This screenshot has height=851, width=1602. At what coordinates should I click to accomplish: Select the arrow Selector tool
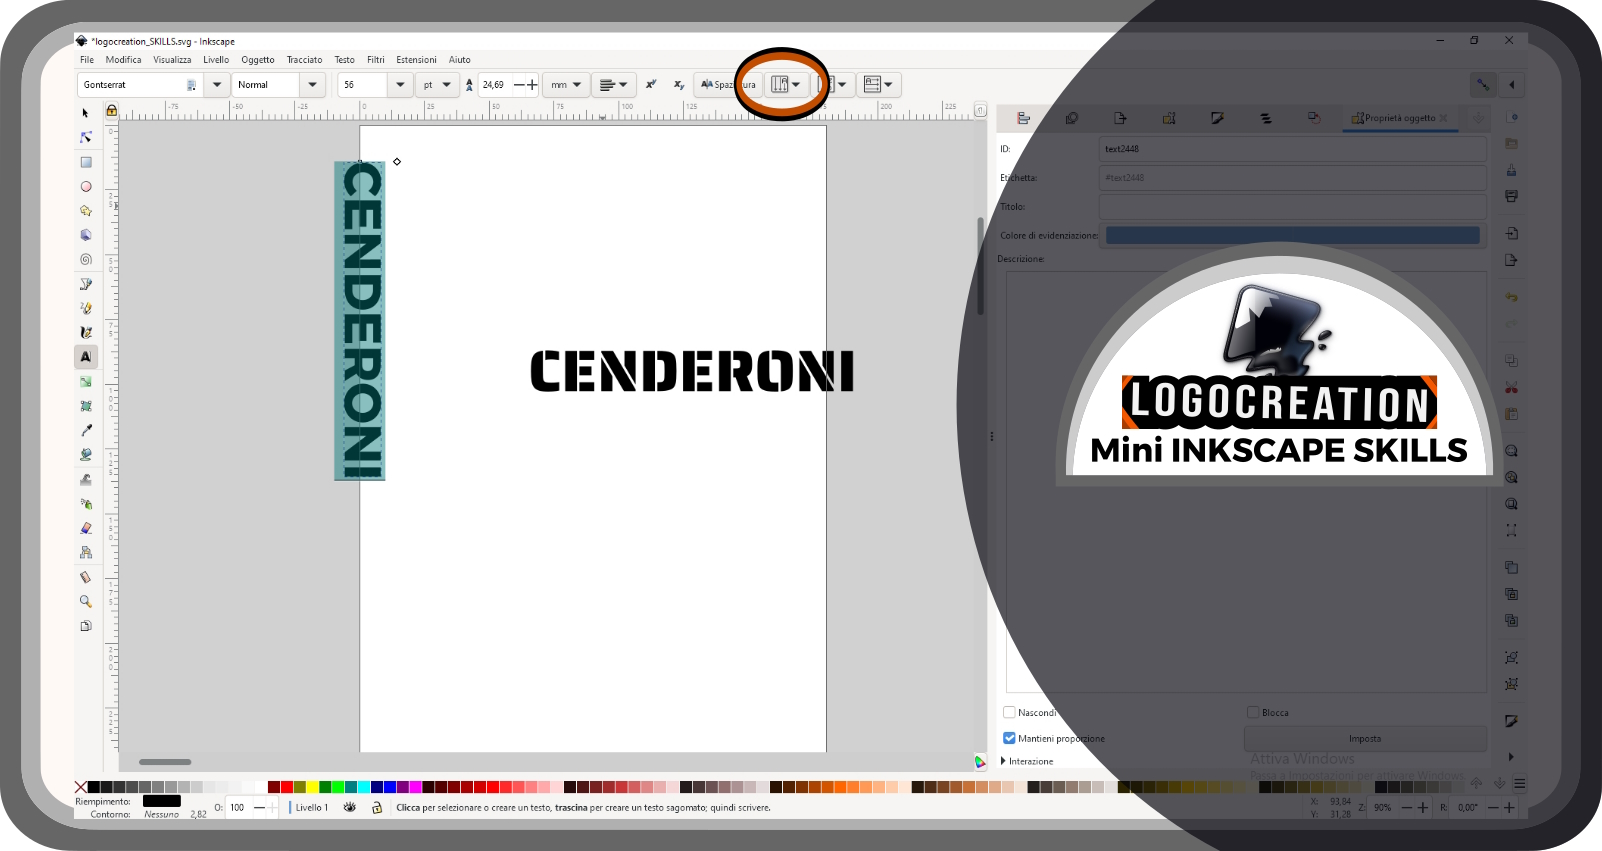pos(86,113)
